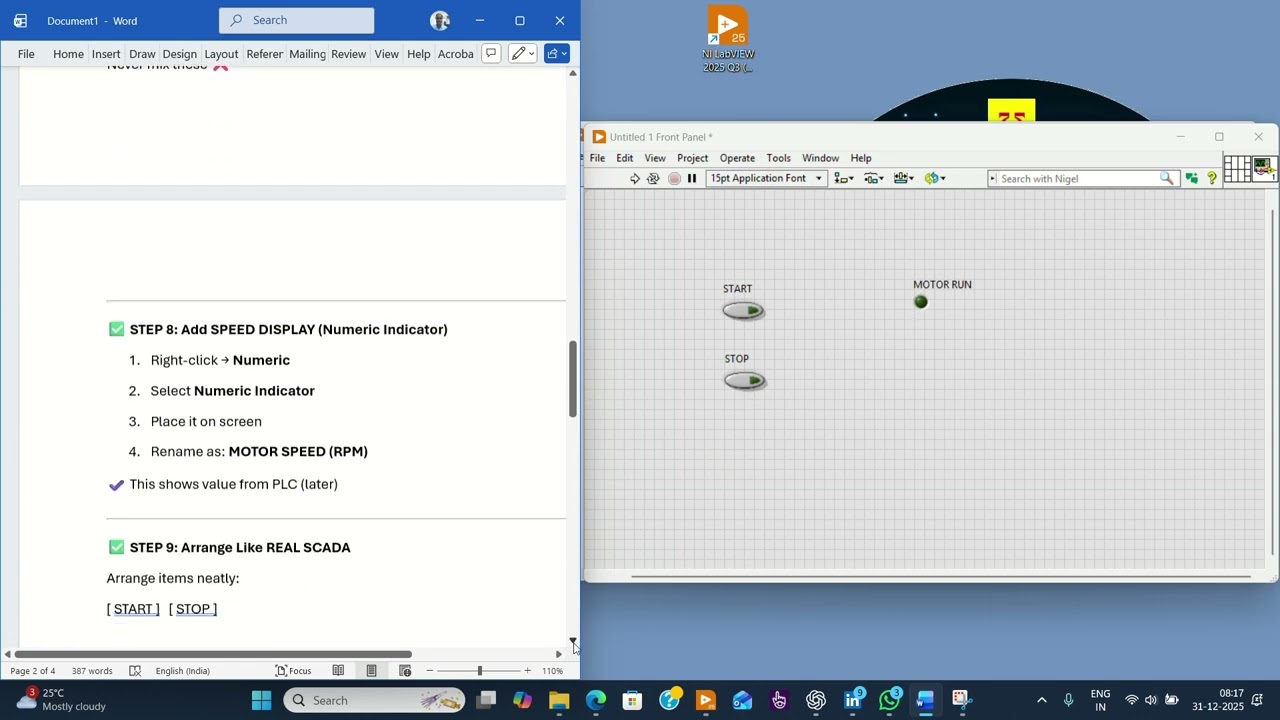
Task: Open Align Objects dropdown in LabVIEW
Action: pos(844,178)
